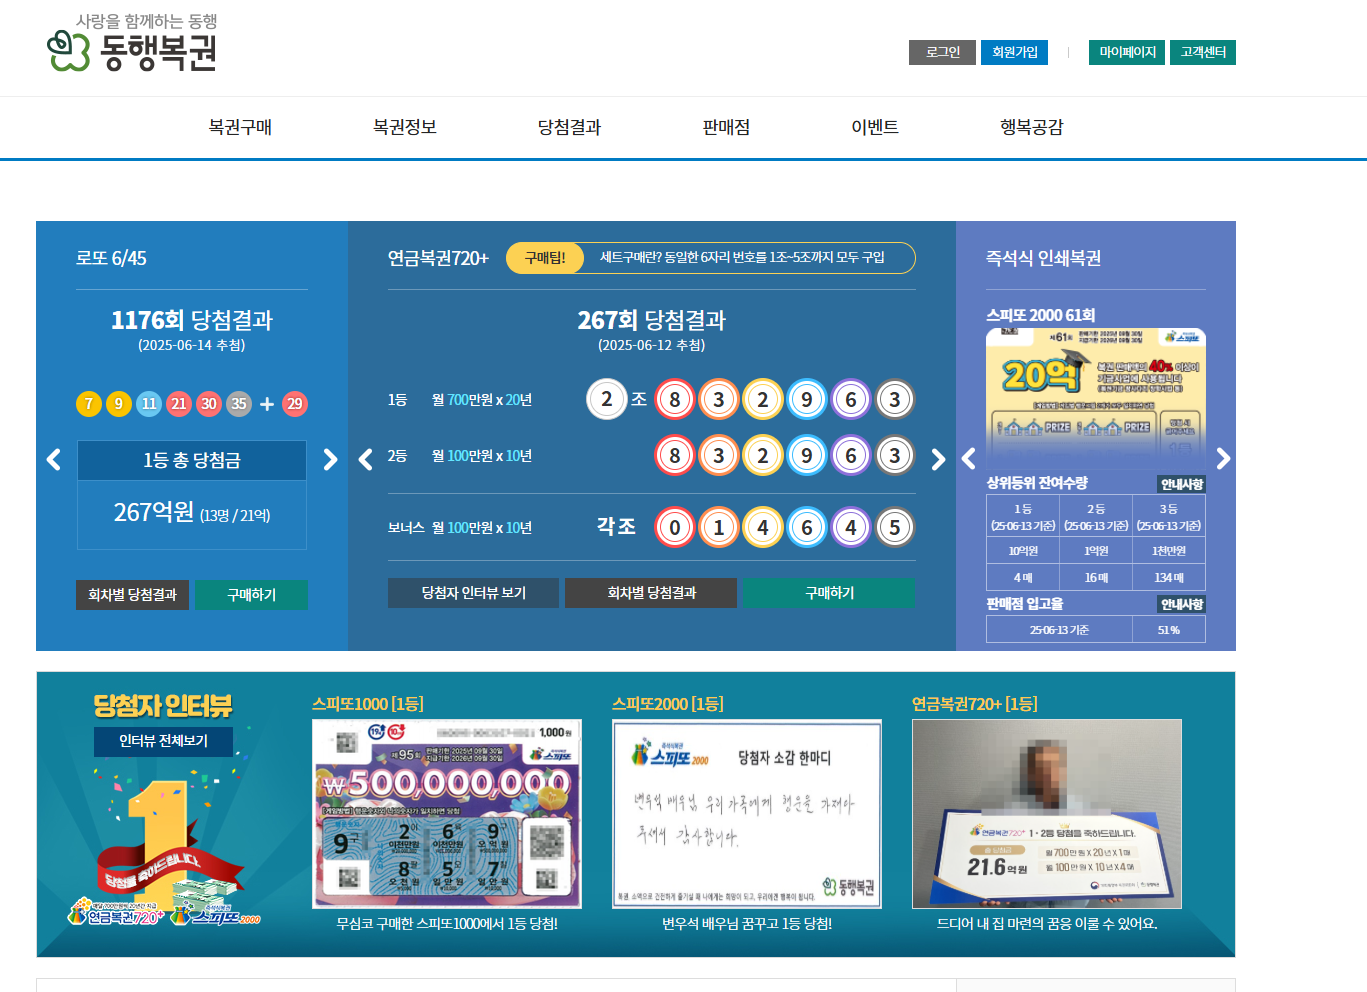Click the 즉석식 인쇄복권 panel title

click(x=1043, y=258)
